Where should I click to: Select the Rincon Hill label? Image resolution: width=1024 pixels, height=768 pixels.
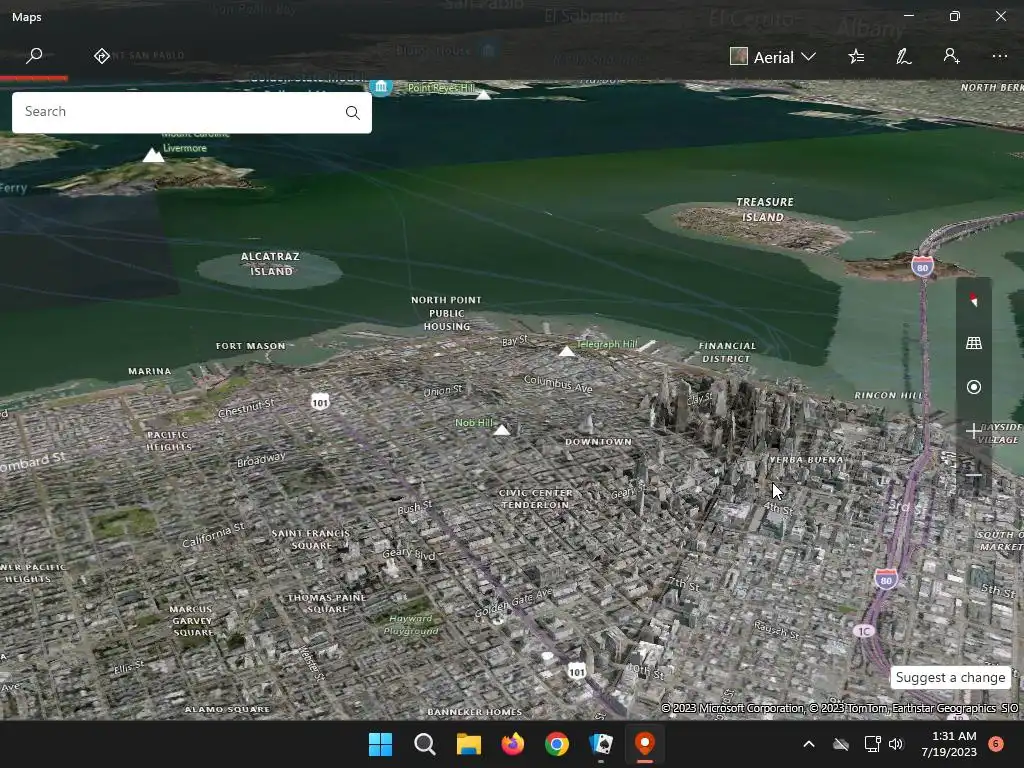(889, 395)
